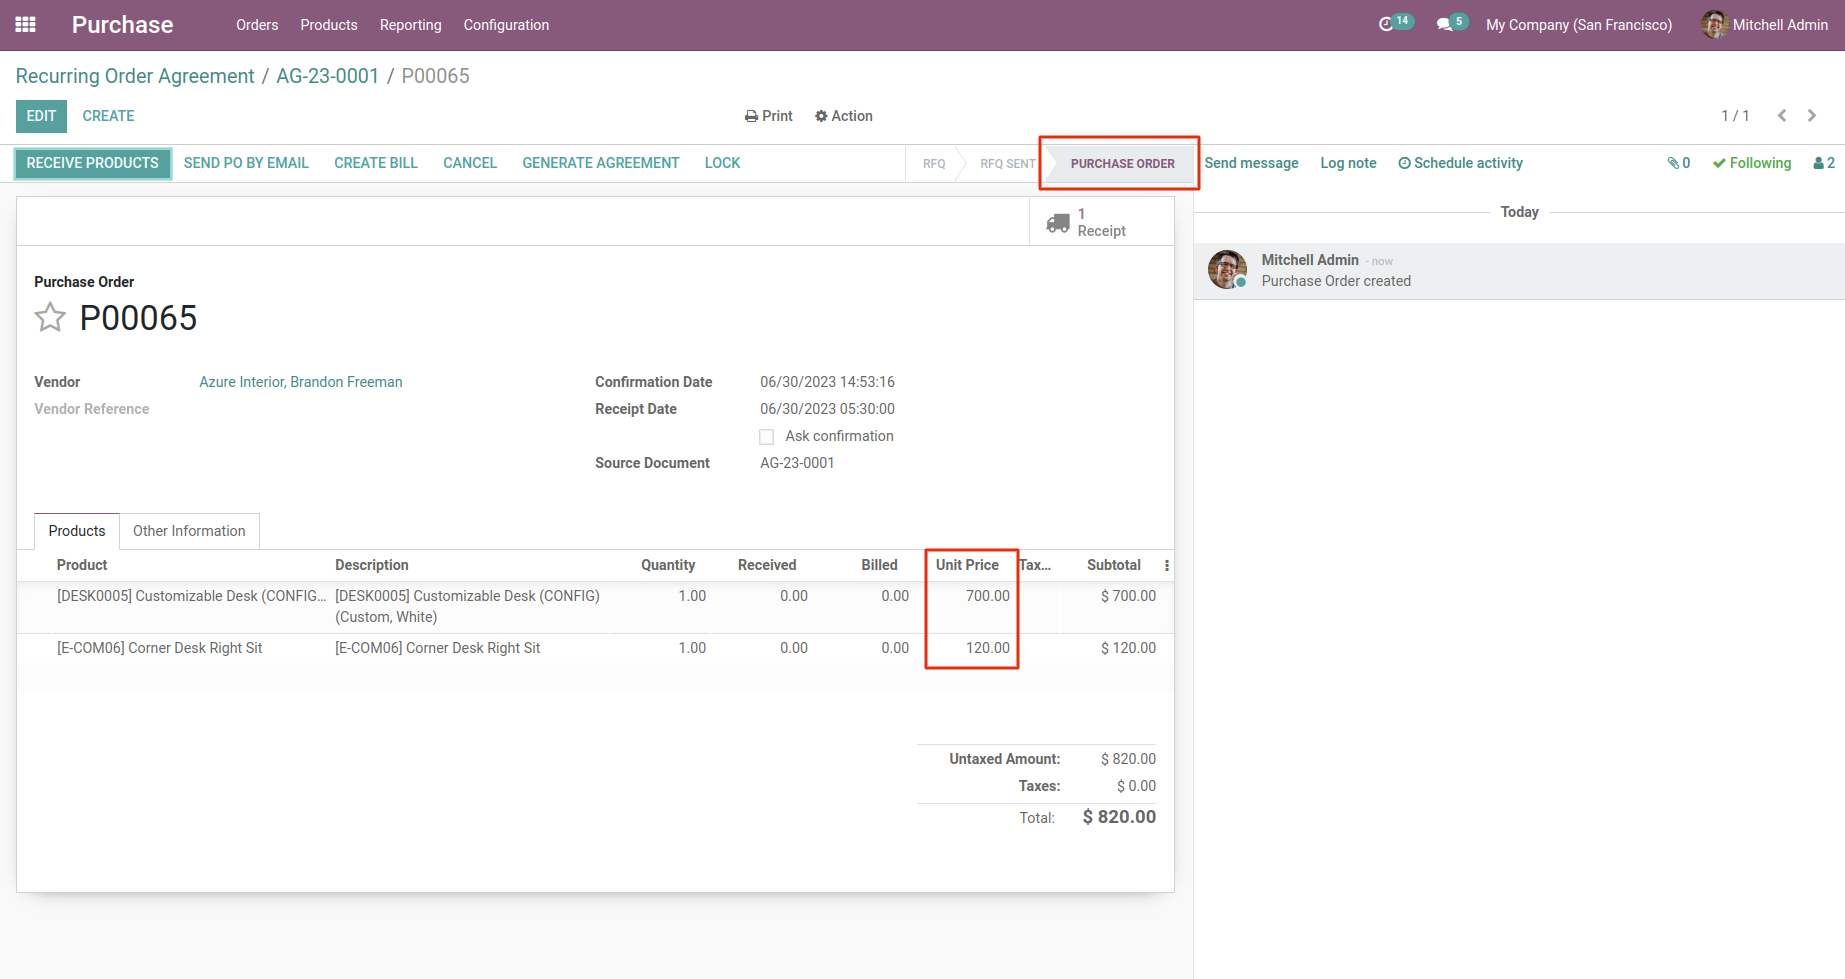Screen dimensions: 1845x979
Task: Click RECEIVE PRODUCTS button
Action: (93, 163)
